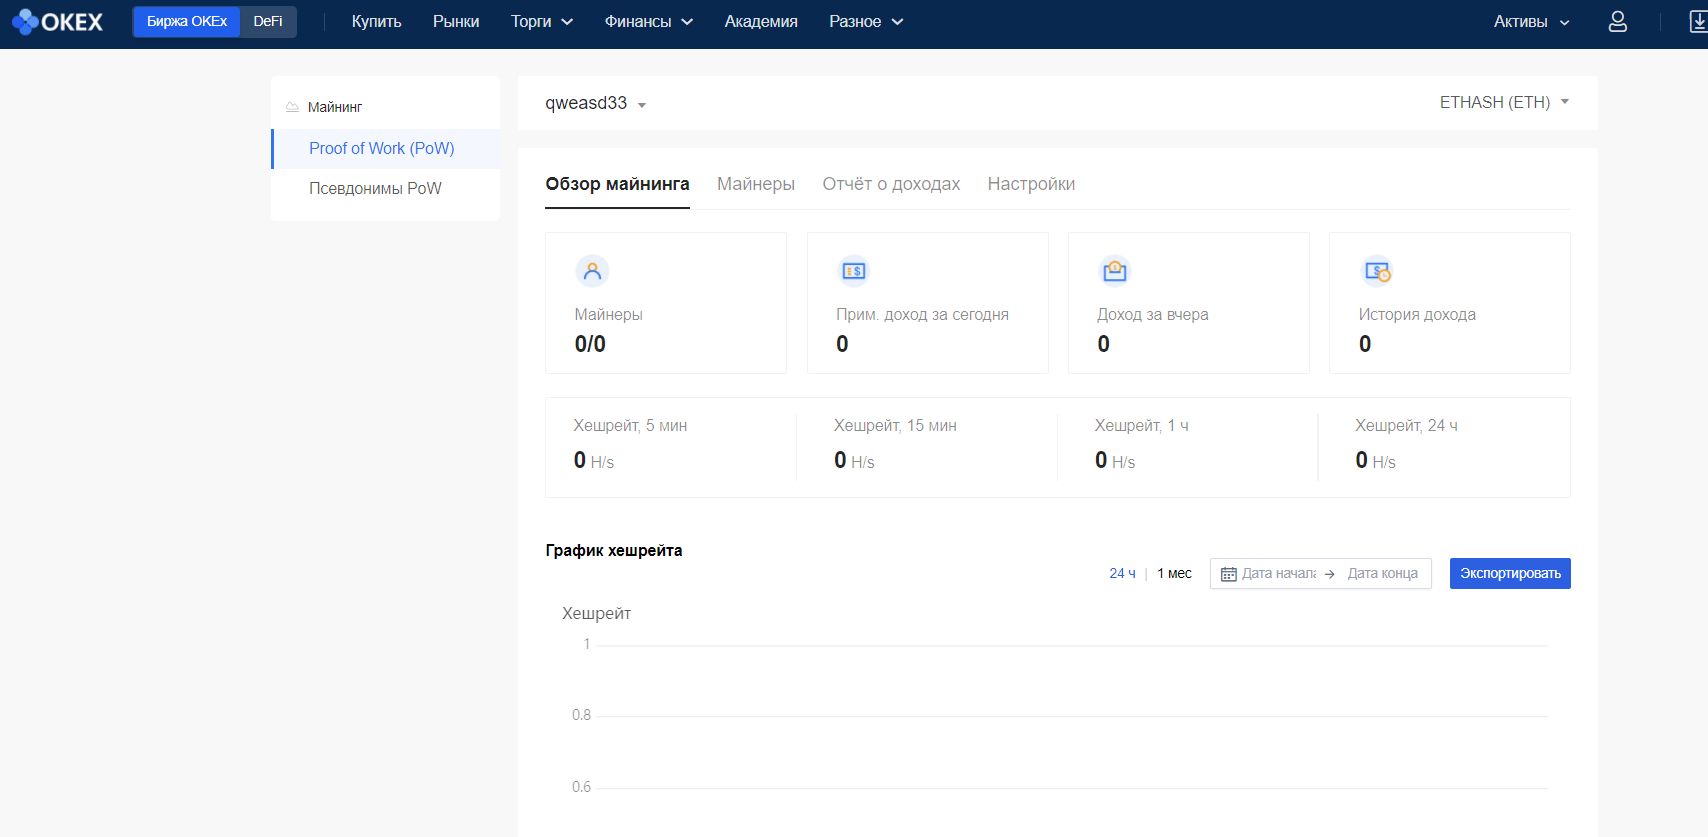Image resolution: width=1708 pixels, height=837 pixels.
Task: Switch to the Майнеры tab
Action: click(x=756, y=184)
